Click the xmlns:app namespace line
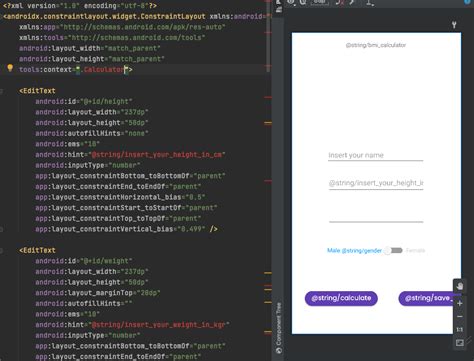Screen dimensions: 474x361 tap(122, 27)
